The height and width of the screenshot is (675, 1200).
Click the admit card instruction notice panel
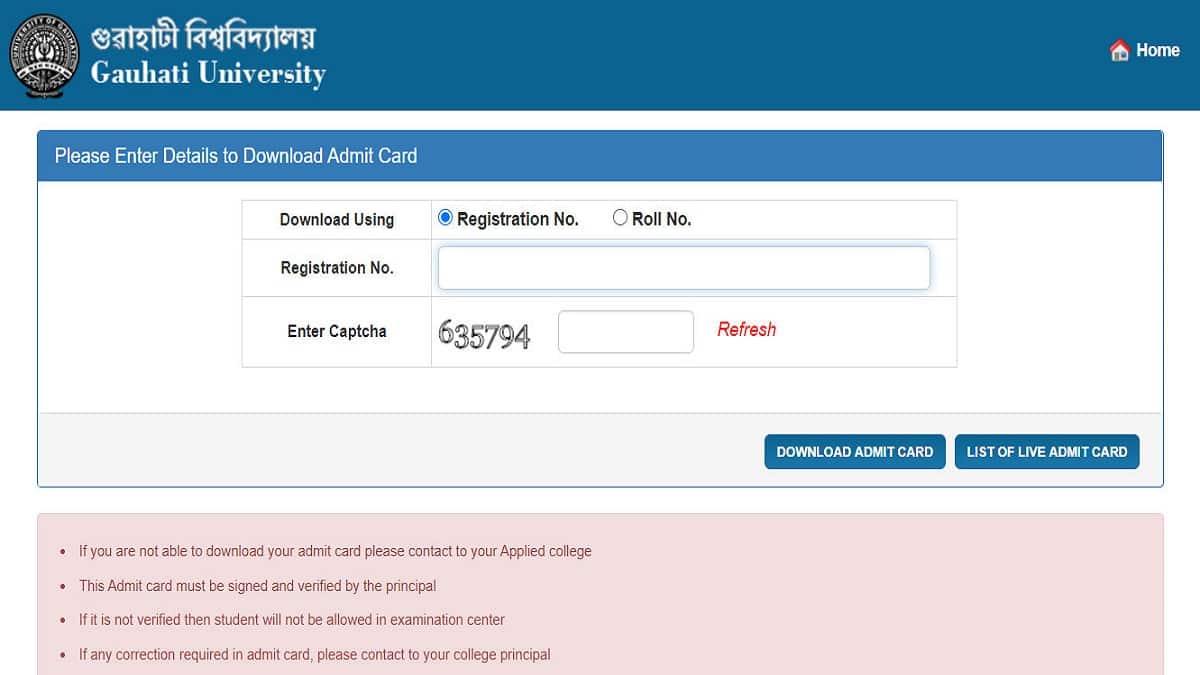600,600
